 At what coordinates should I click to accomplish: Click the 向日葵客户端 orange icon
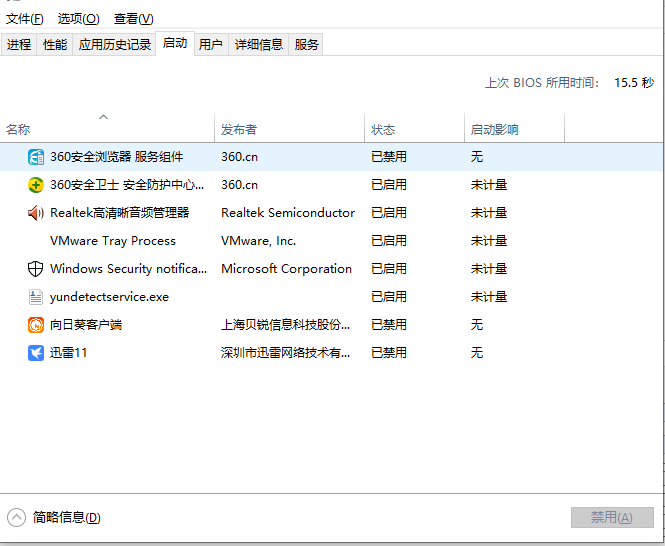pyautogui.click(x=36, y=325)
